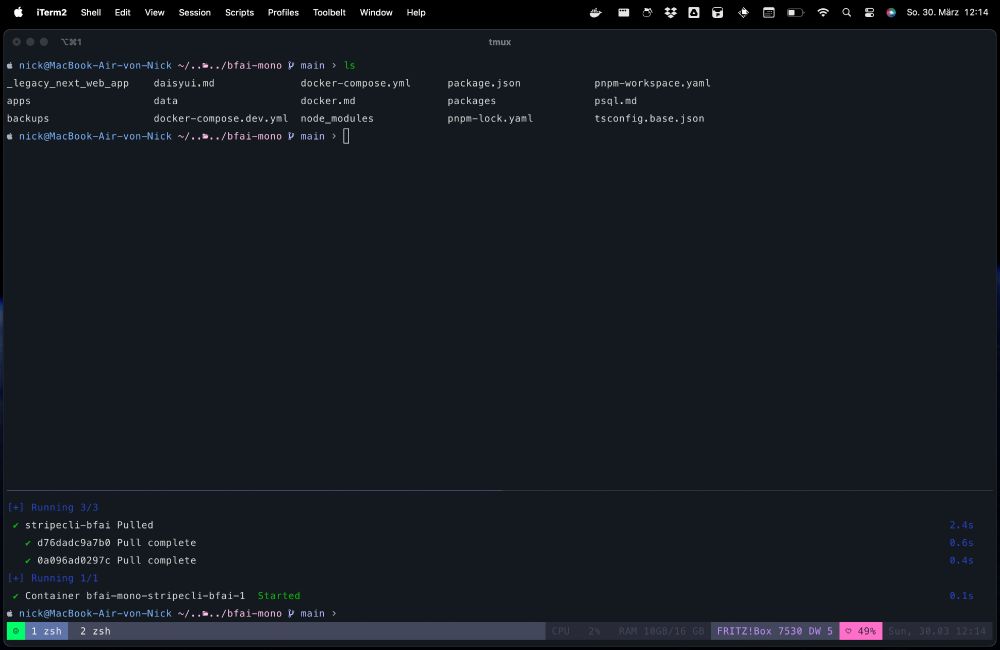The image size is (1000, 650).
Task: Click the 'docker.md' file name
Action: tap(328, 101)
